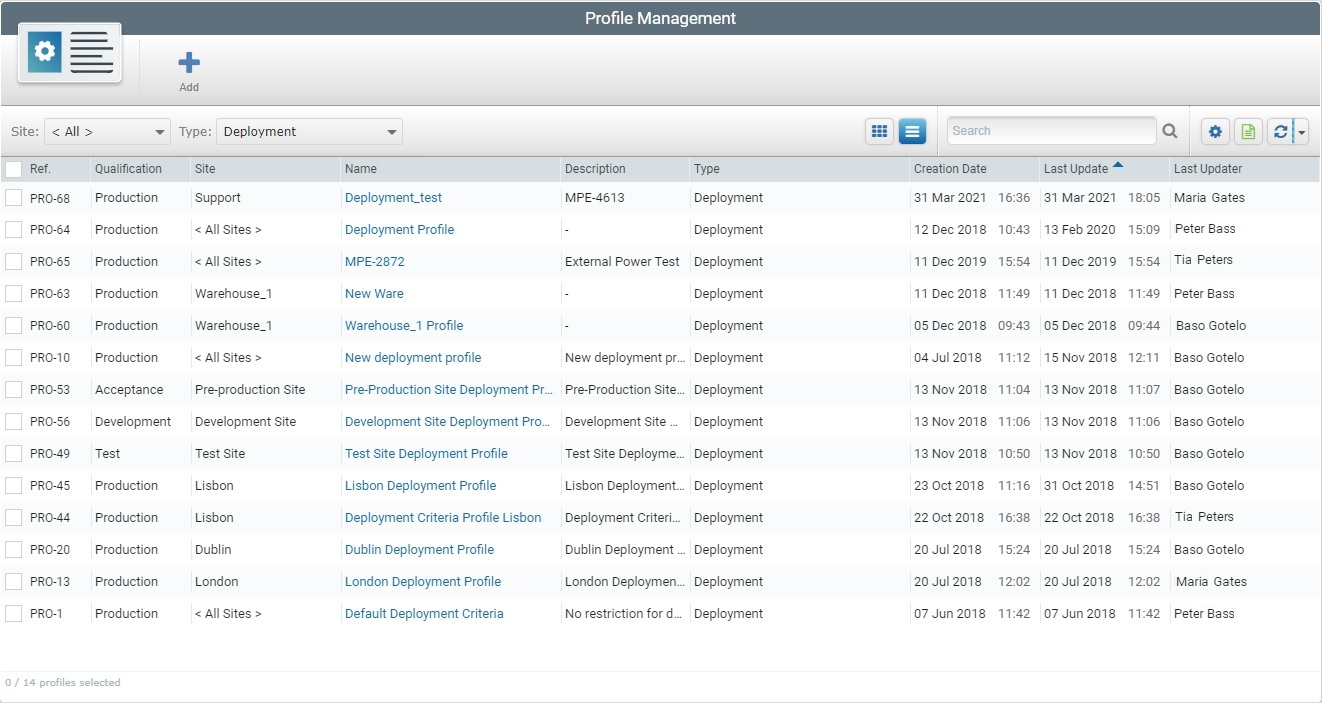Sort by the Last Updater column header
The width and height of the screenshot is (1322, 703).
coord(1207,168)
